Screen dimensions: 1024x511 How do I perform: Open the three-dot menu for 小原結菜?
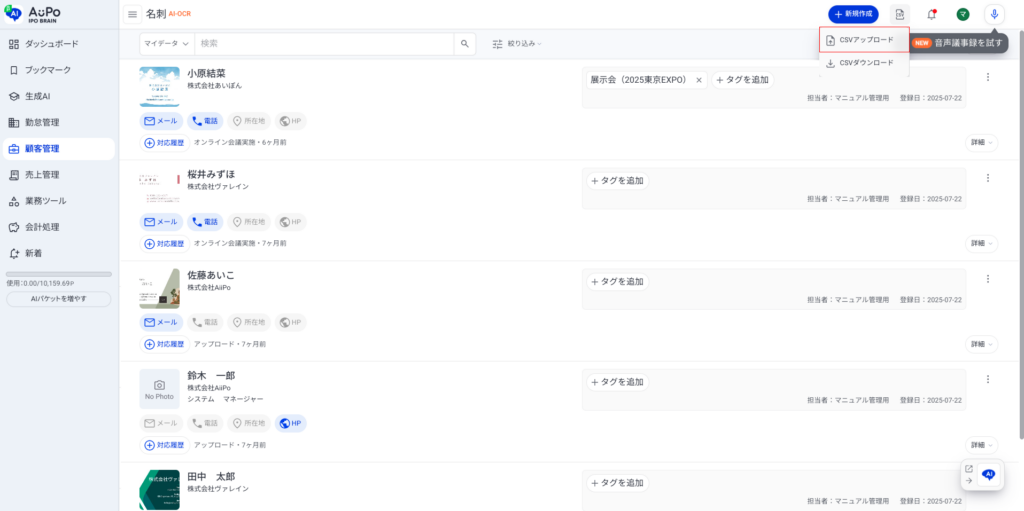[987, 77]
